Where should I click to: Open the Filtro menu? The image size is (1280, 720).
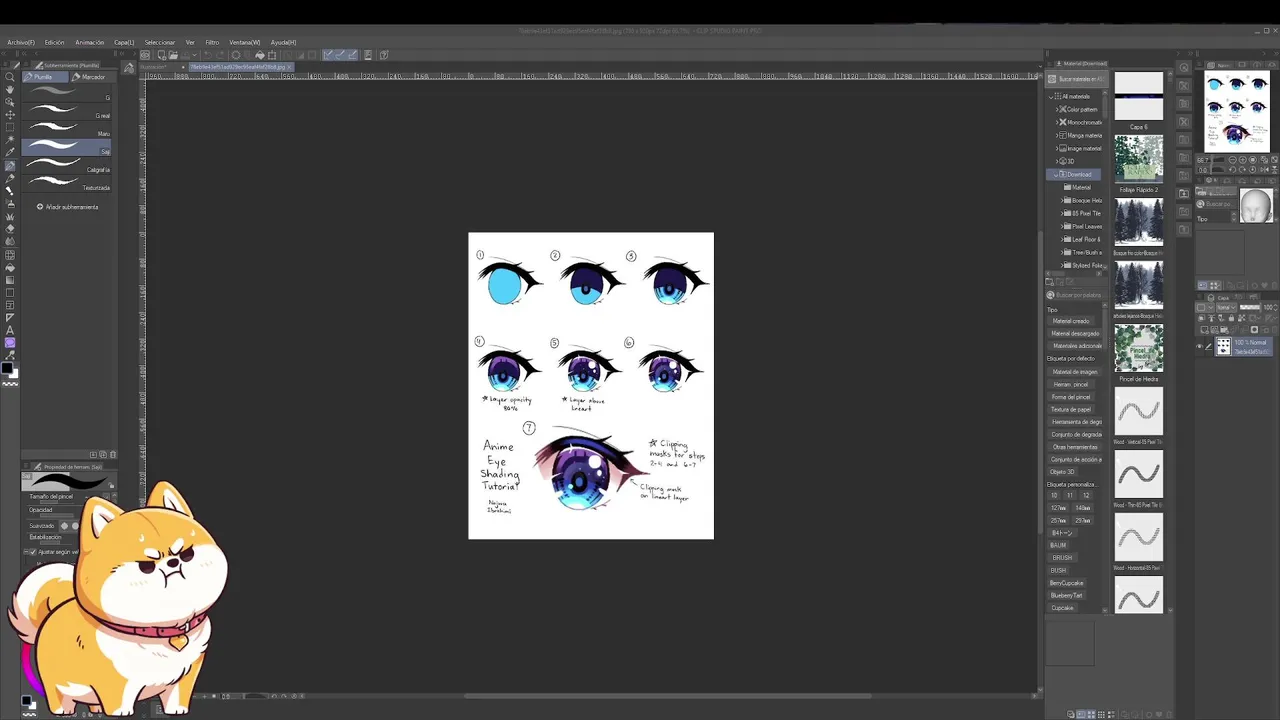212,42
